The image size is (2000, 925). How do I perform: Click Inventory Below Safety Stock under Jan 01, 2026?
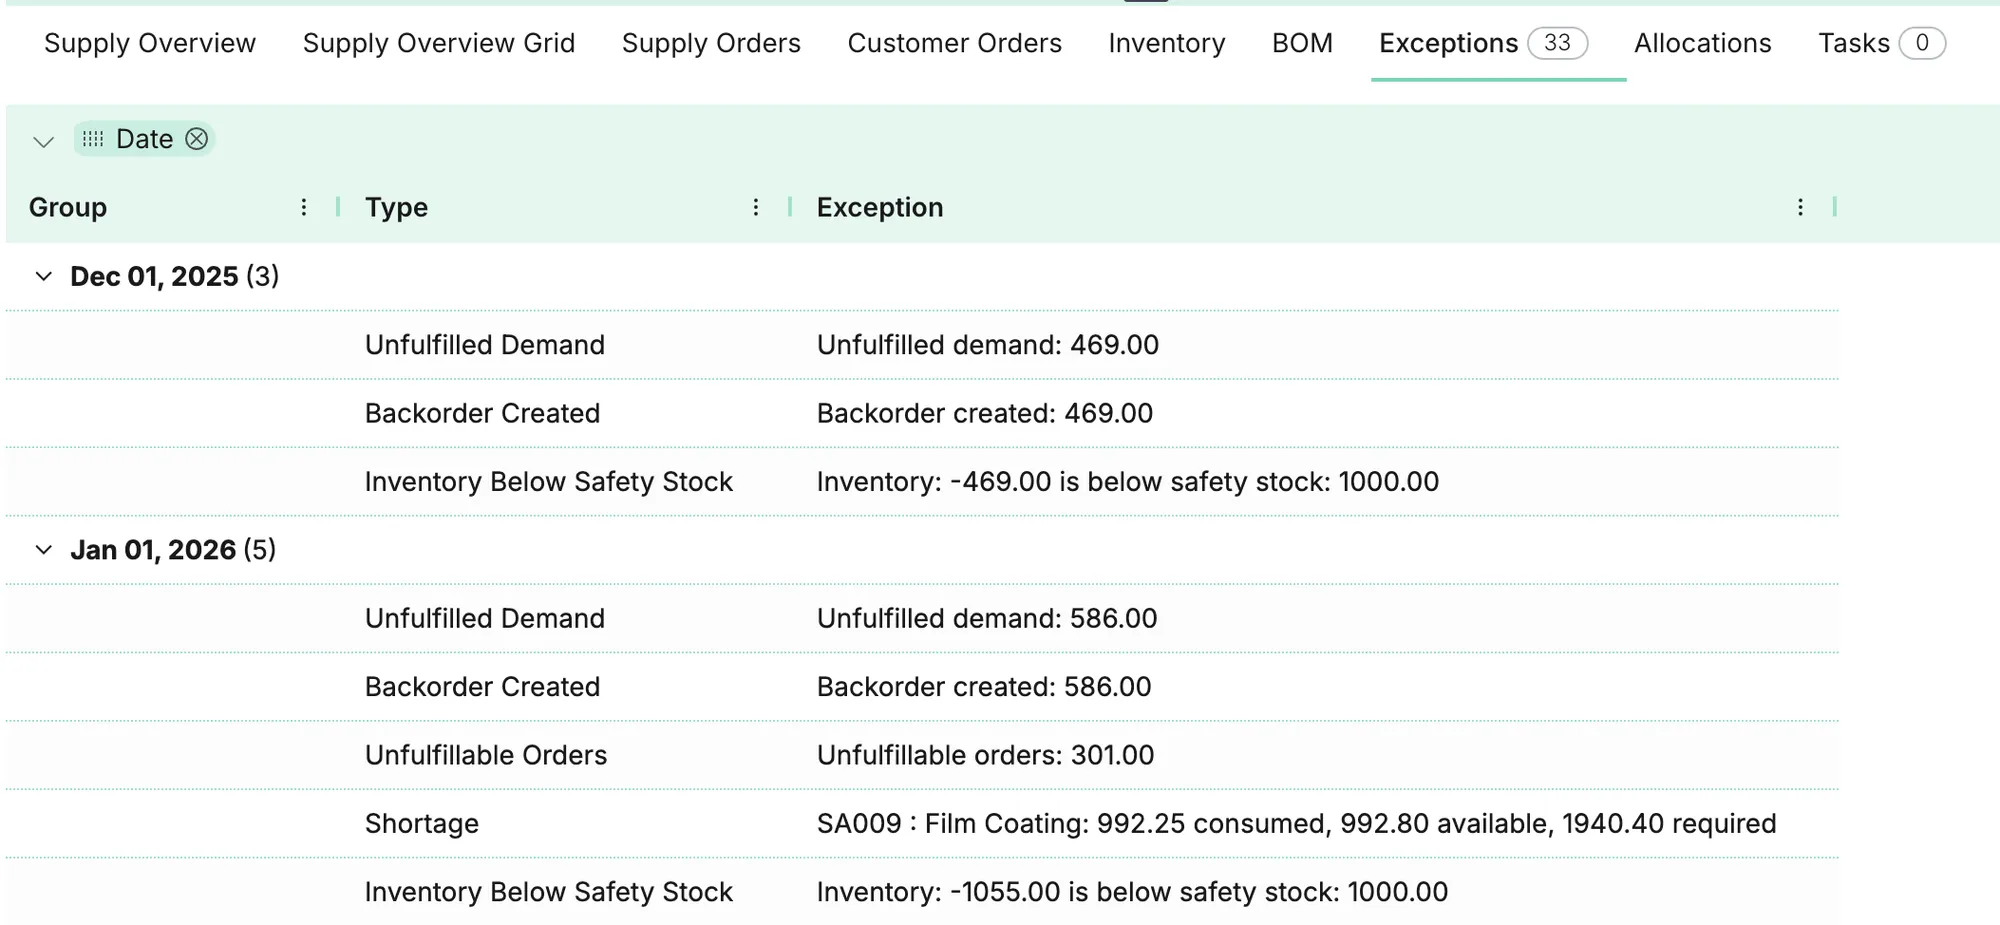click(x=549, y=892)
